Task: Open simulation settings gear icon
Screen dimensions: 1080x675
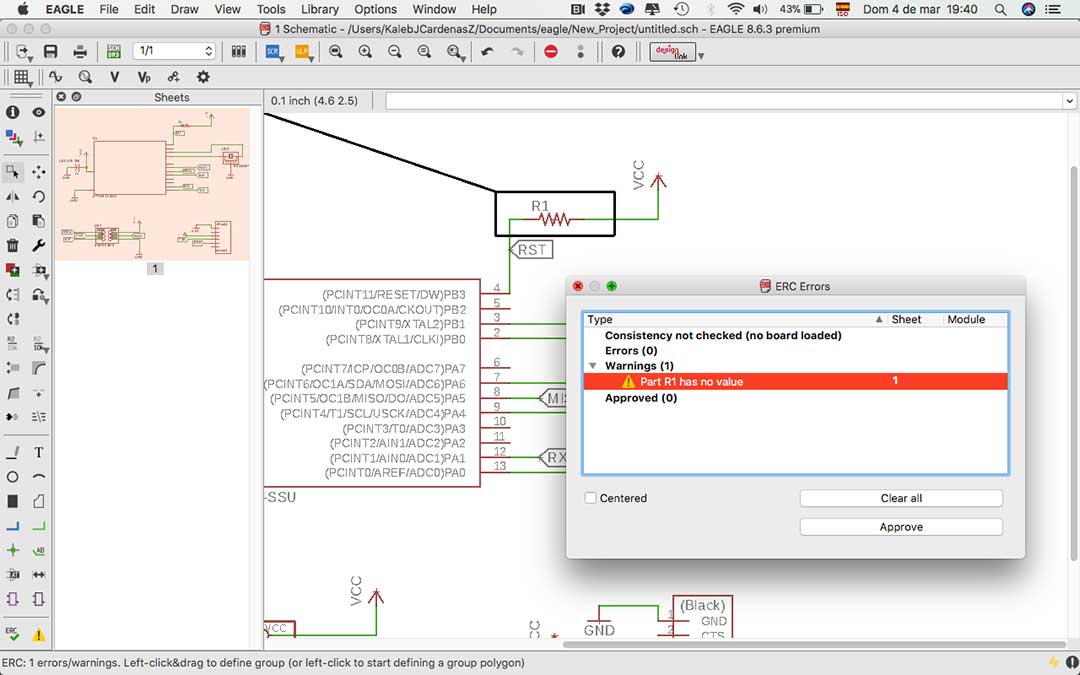Action: (x=202, y=77)
